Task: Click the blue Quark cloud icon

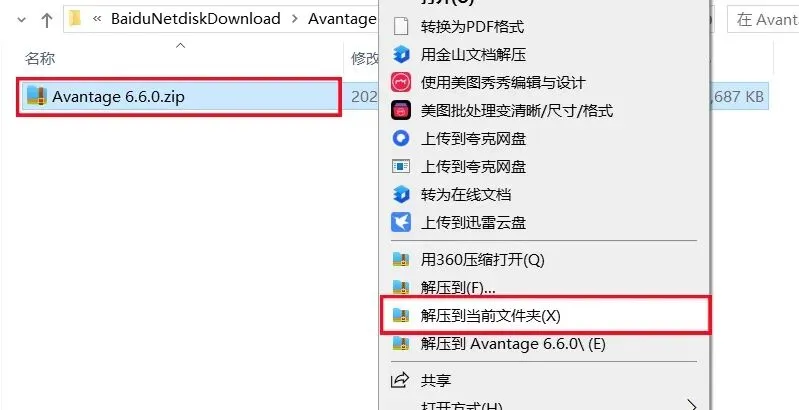Action: (401, 138)
